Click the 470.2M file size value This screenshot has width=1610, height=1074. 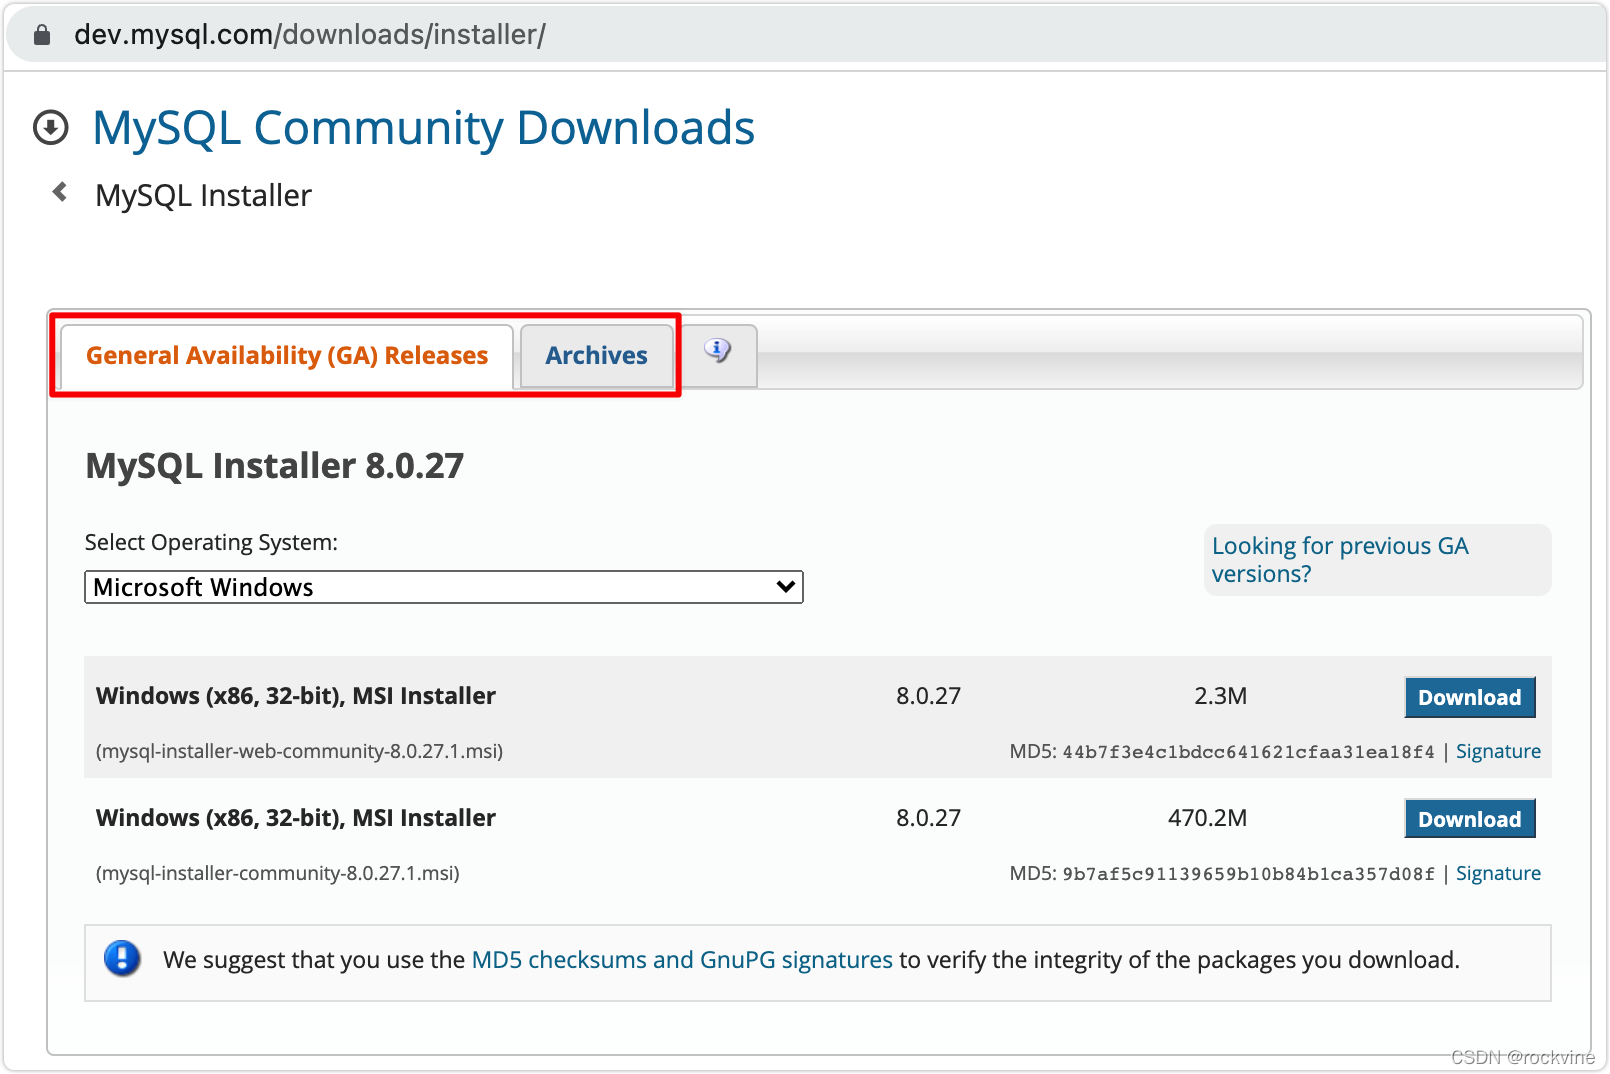pyautogui.click(x=1208, y=818)
